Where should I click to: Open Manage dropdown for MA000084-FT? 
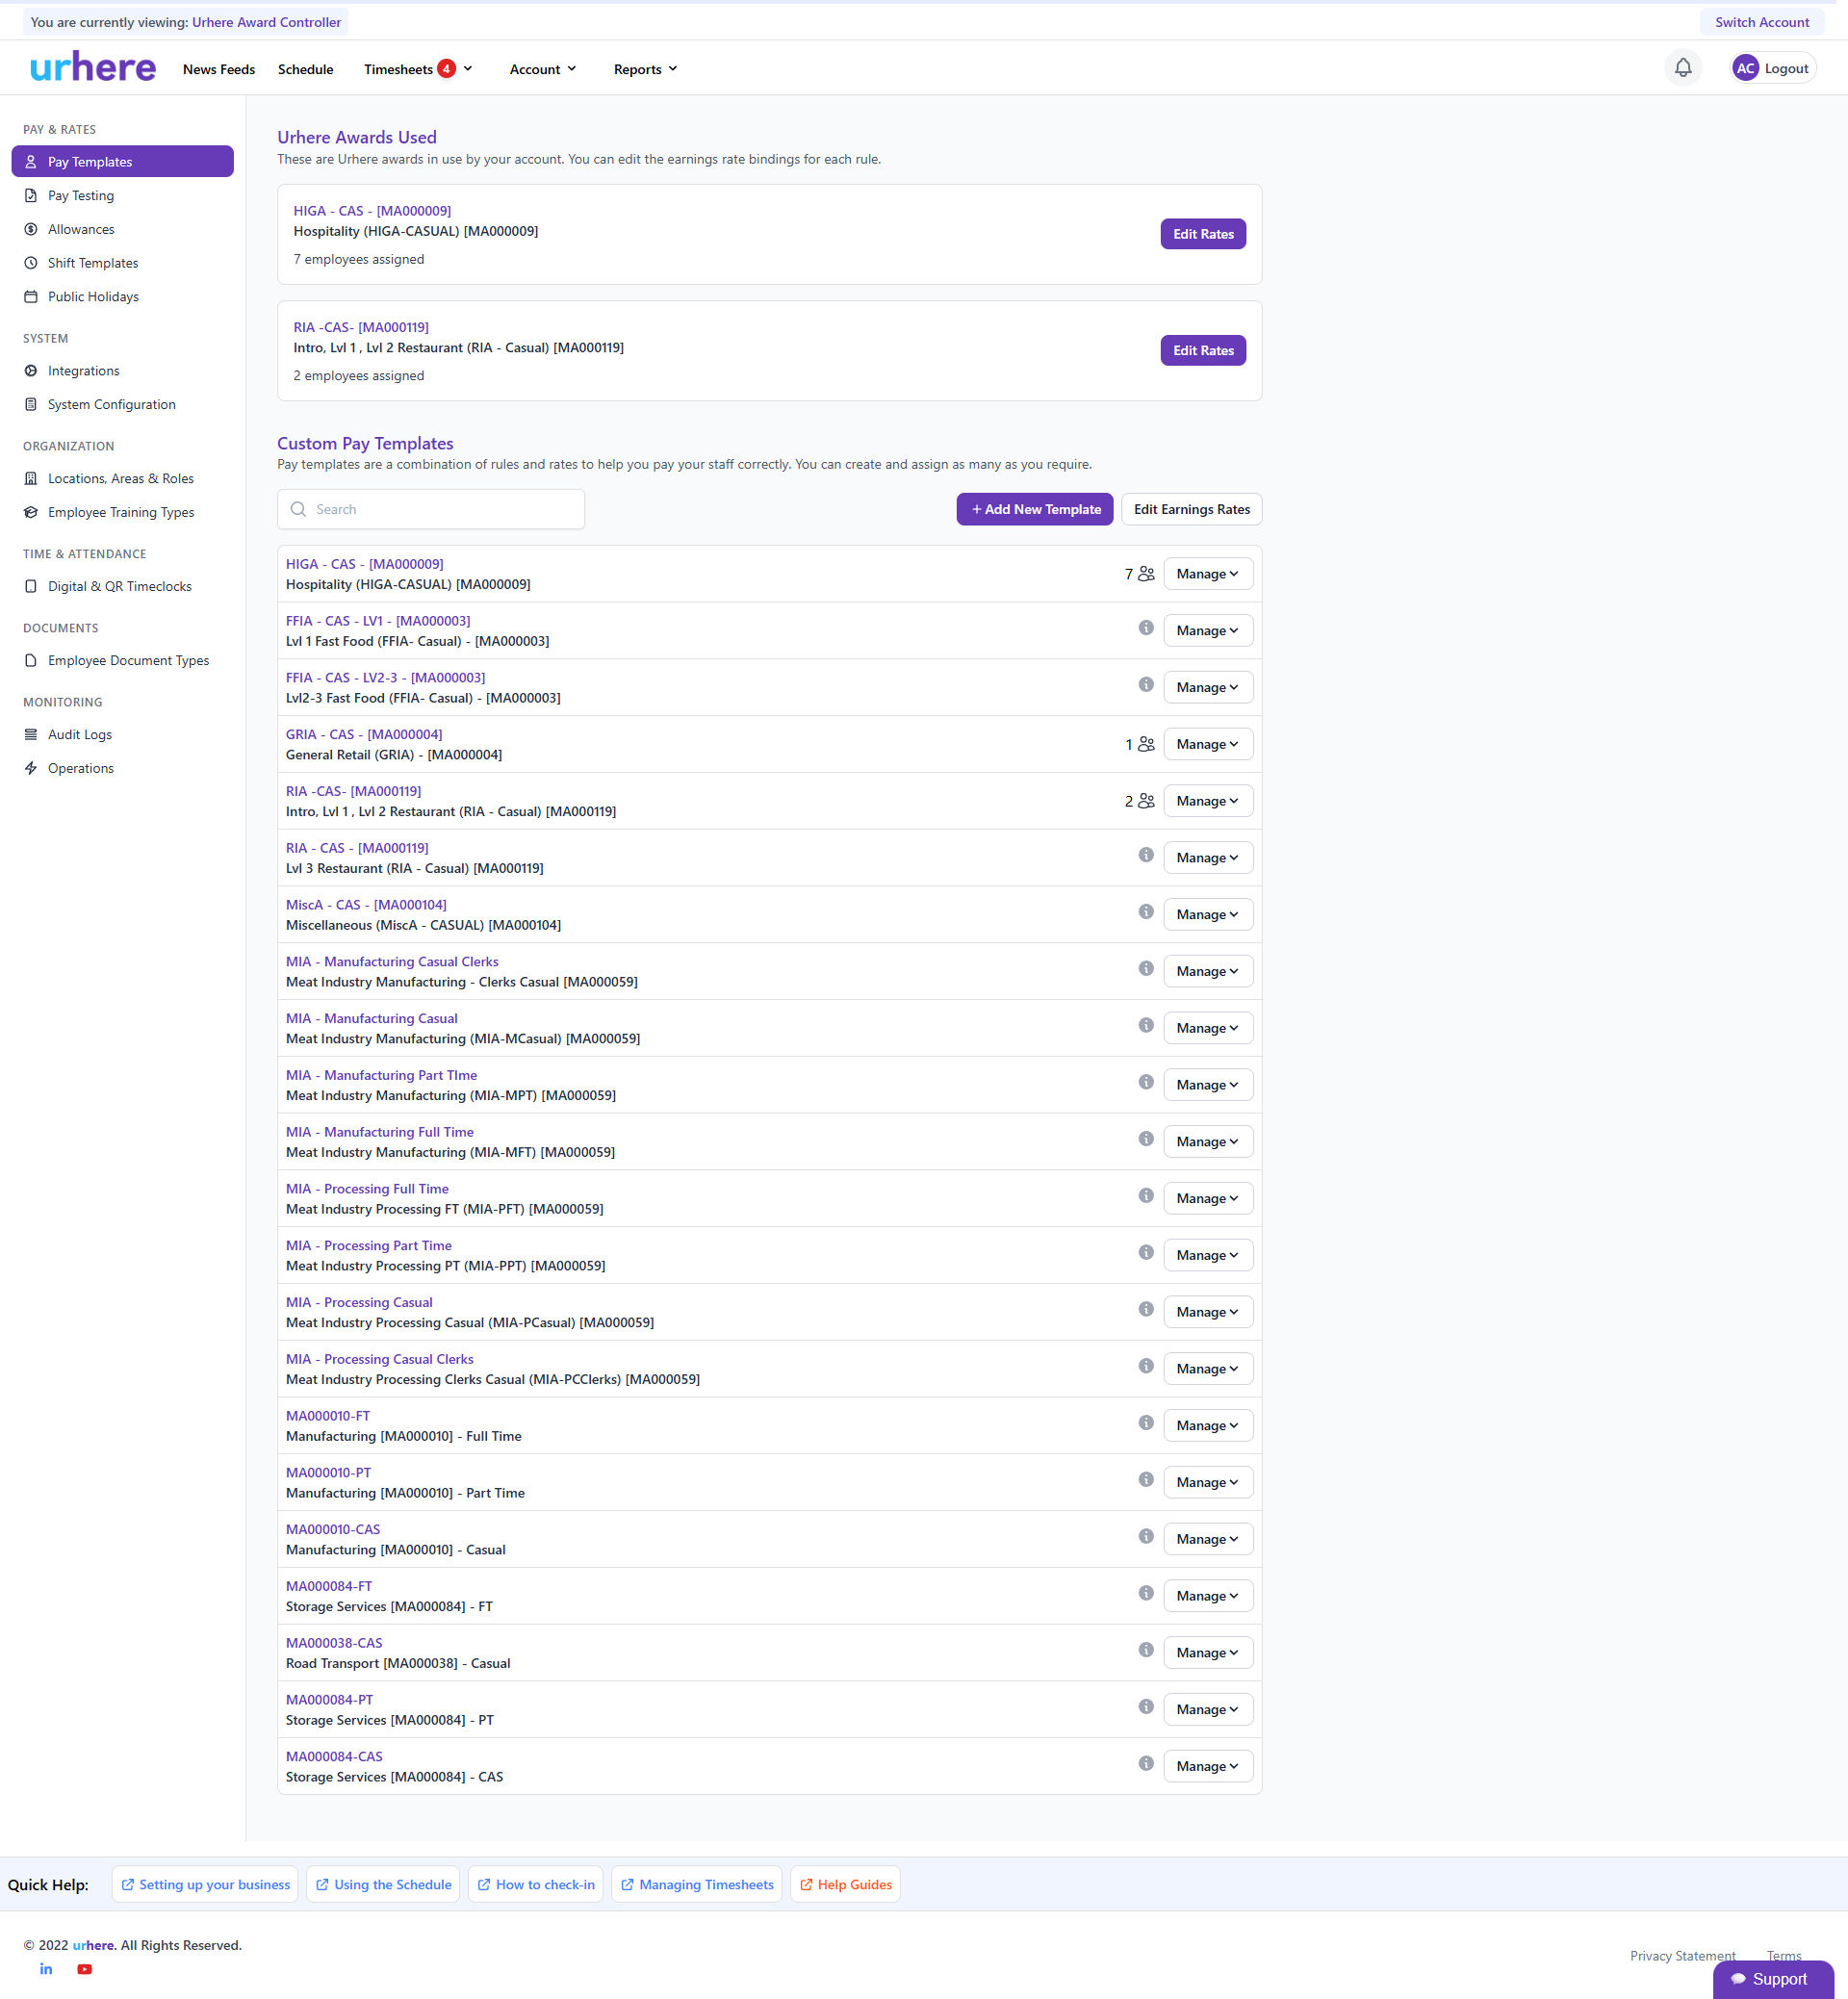point(1208,1596)
